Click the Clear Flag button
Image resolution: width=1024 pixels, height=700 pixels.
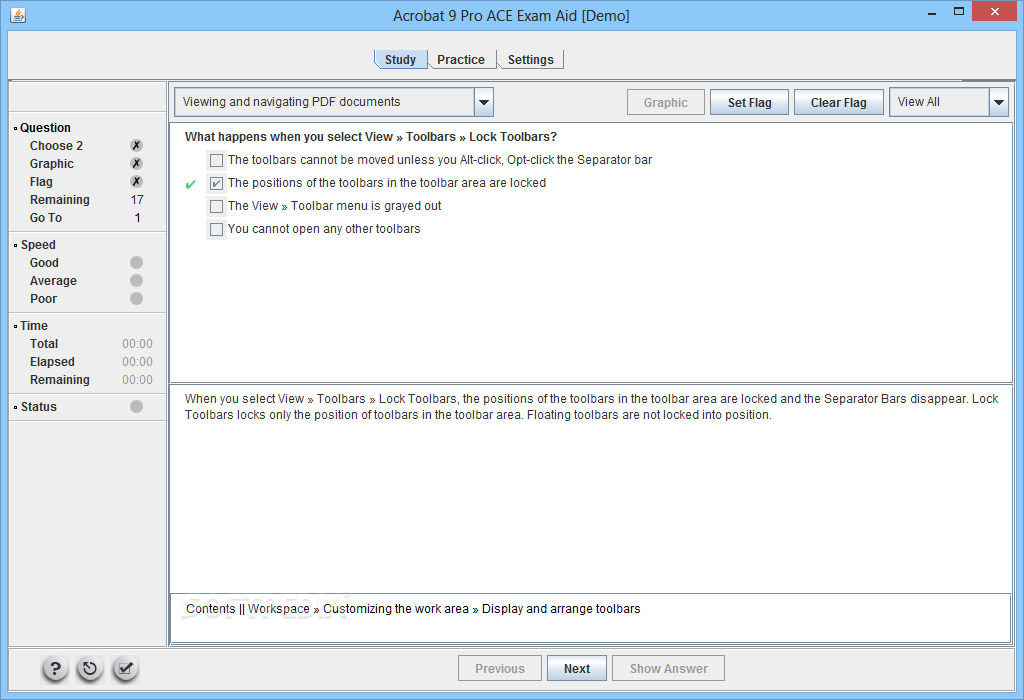(x=839, y=103)
